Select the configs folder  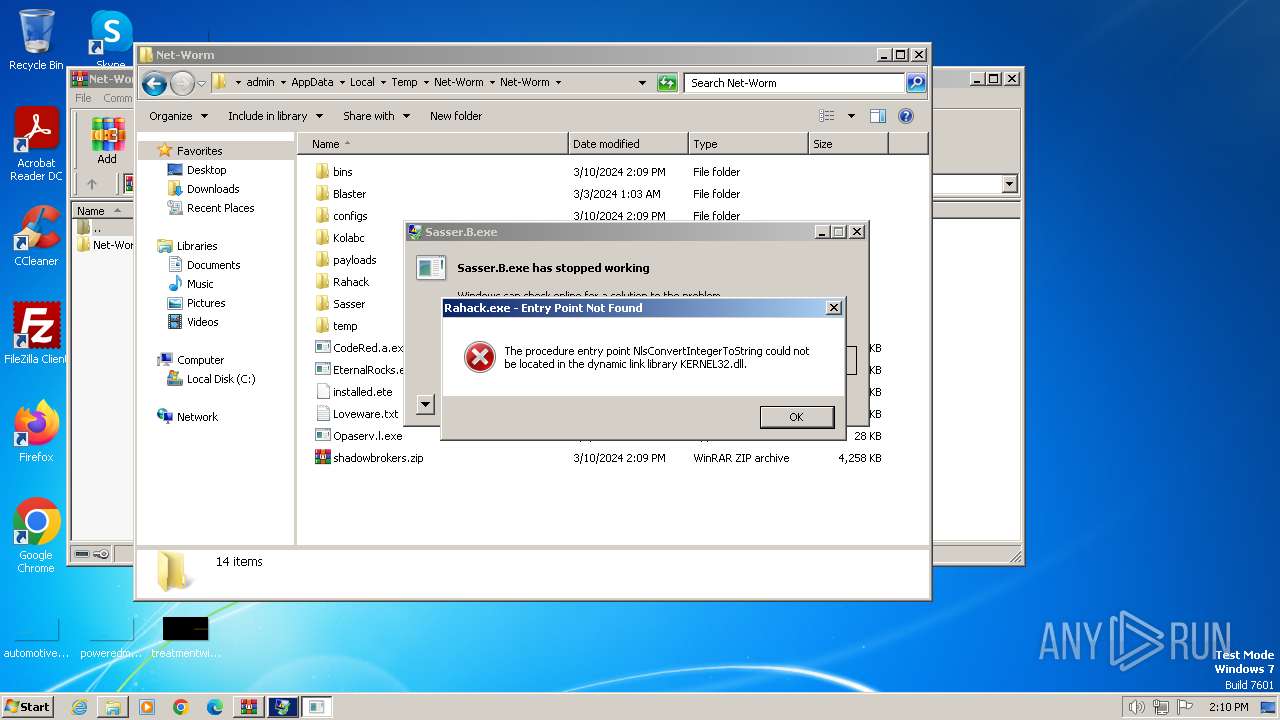point(350,216)
